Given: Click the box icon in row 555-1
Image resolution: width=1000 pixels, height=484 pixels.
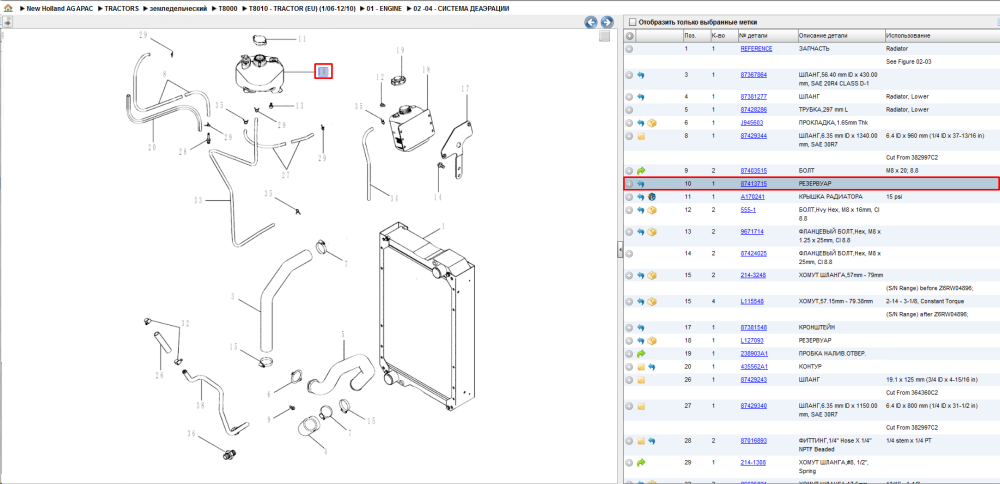Looking at the screenshot, I should (x=652, y=210).
